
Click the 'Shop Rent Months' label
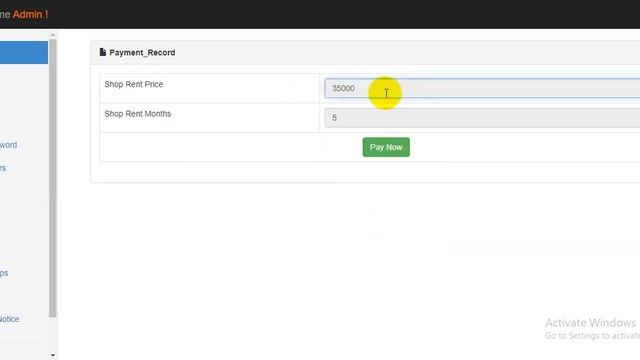tap(138, 114)
